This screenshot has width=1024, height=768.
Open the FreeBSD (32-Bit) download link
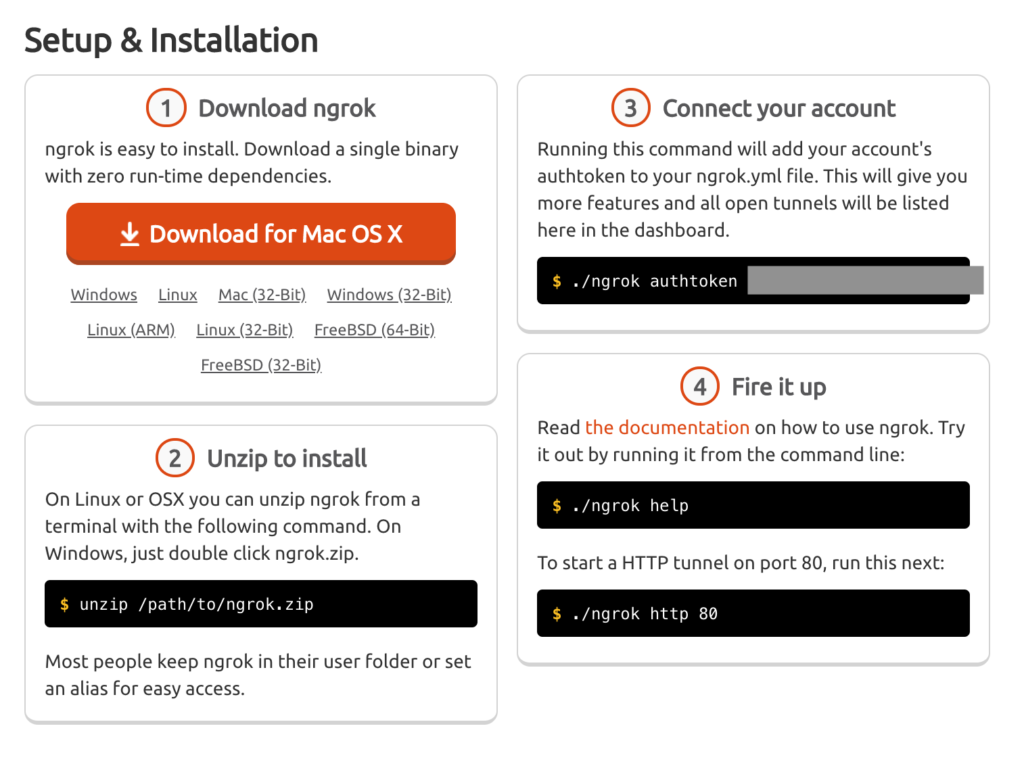(261, 365)
